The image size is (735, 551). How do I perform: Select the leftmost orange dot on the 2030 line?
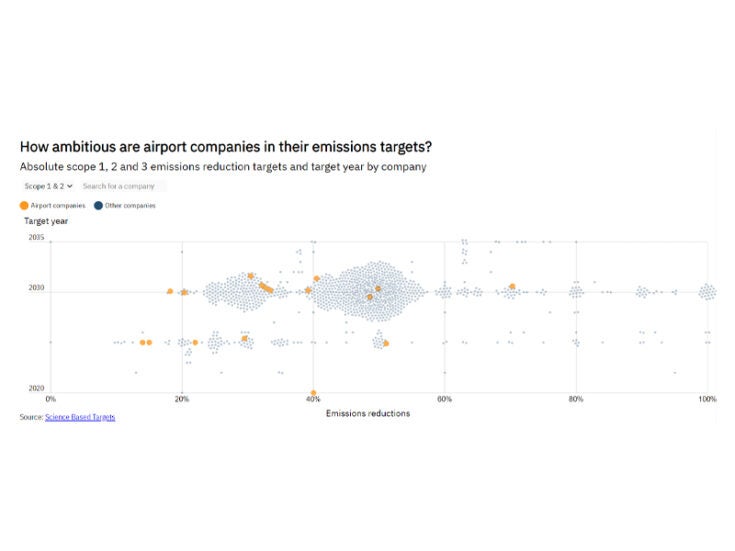170,291
